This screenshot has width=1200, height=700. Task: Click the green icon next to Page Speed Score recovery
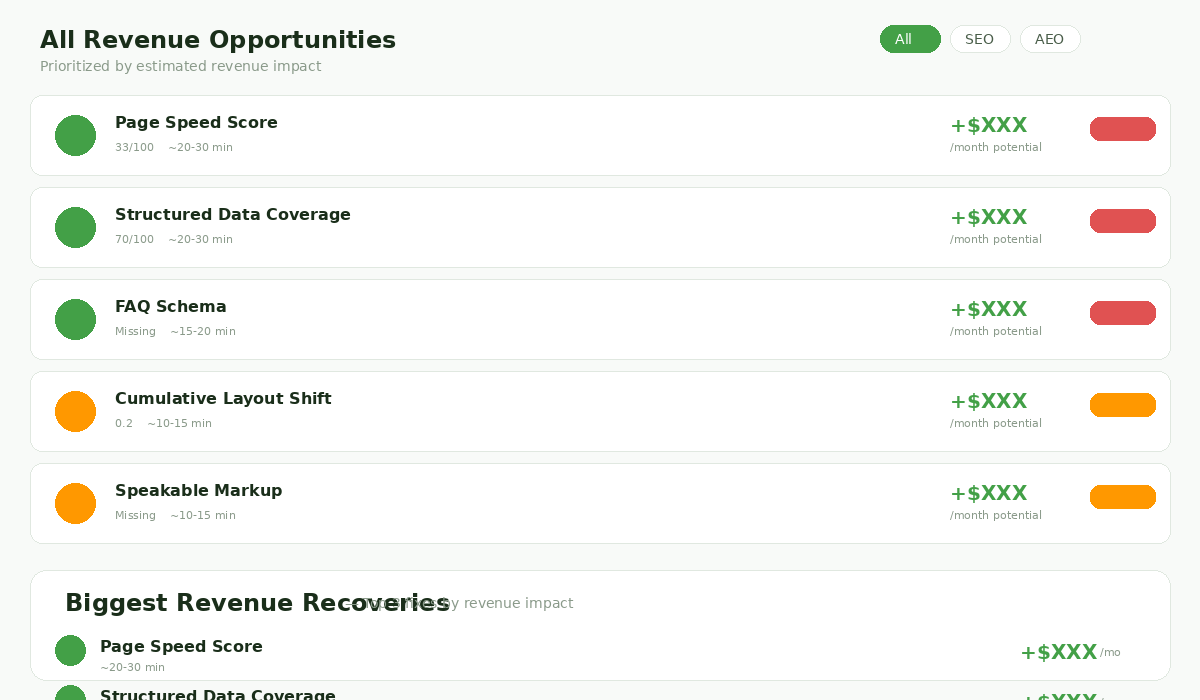[x=70, y=650]
